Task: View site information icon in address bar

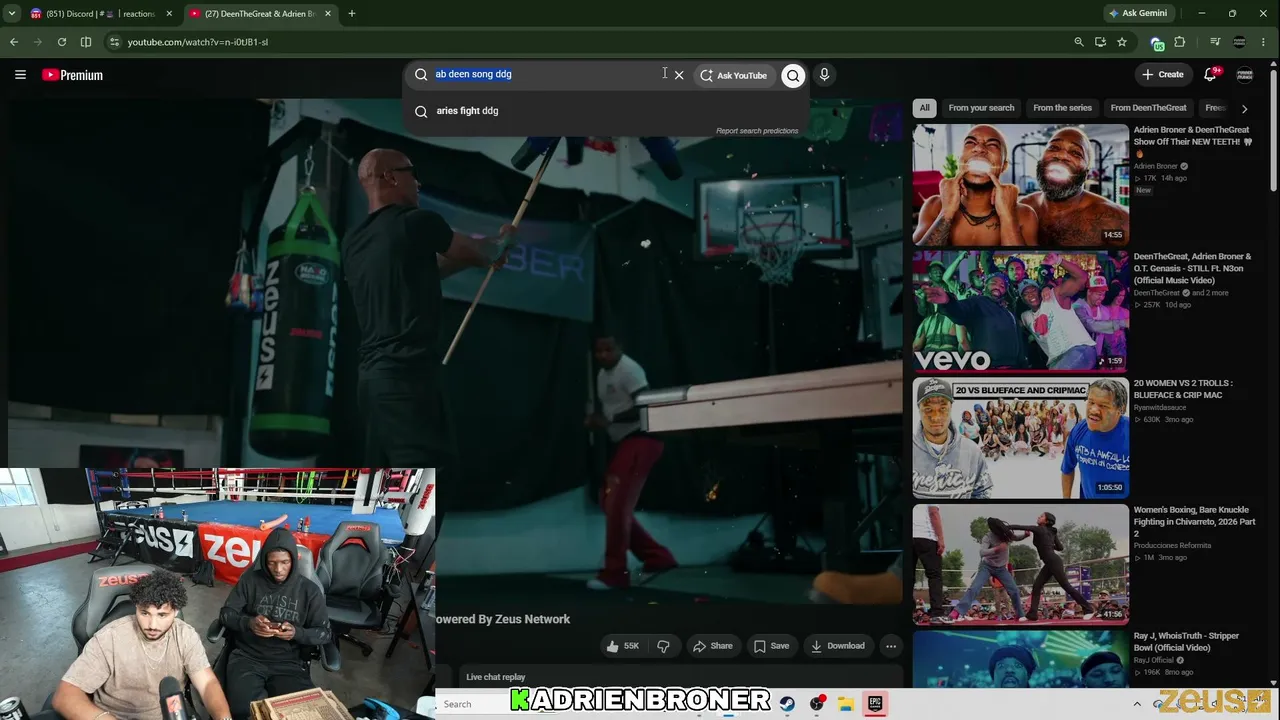Action: [114, 42]
